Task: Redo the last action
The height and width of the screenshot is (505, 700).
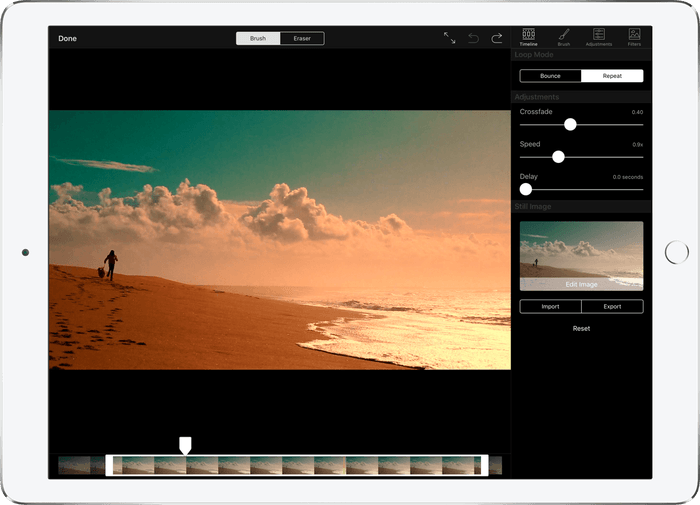Action: coord(497,38)
